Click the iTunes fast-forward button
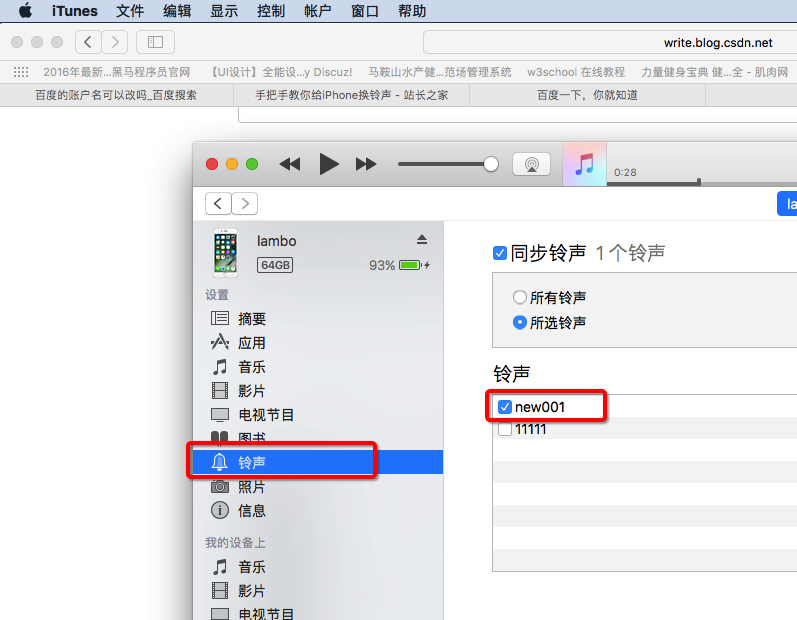 pyautogui.click(x=366, y=164)
